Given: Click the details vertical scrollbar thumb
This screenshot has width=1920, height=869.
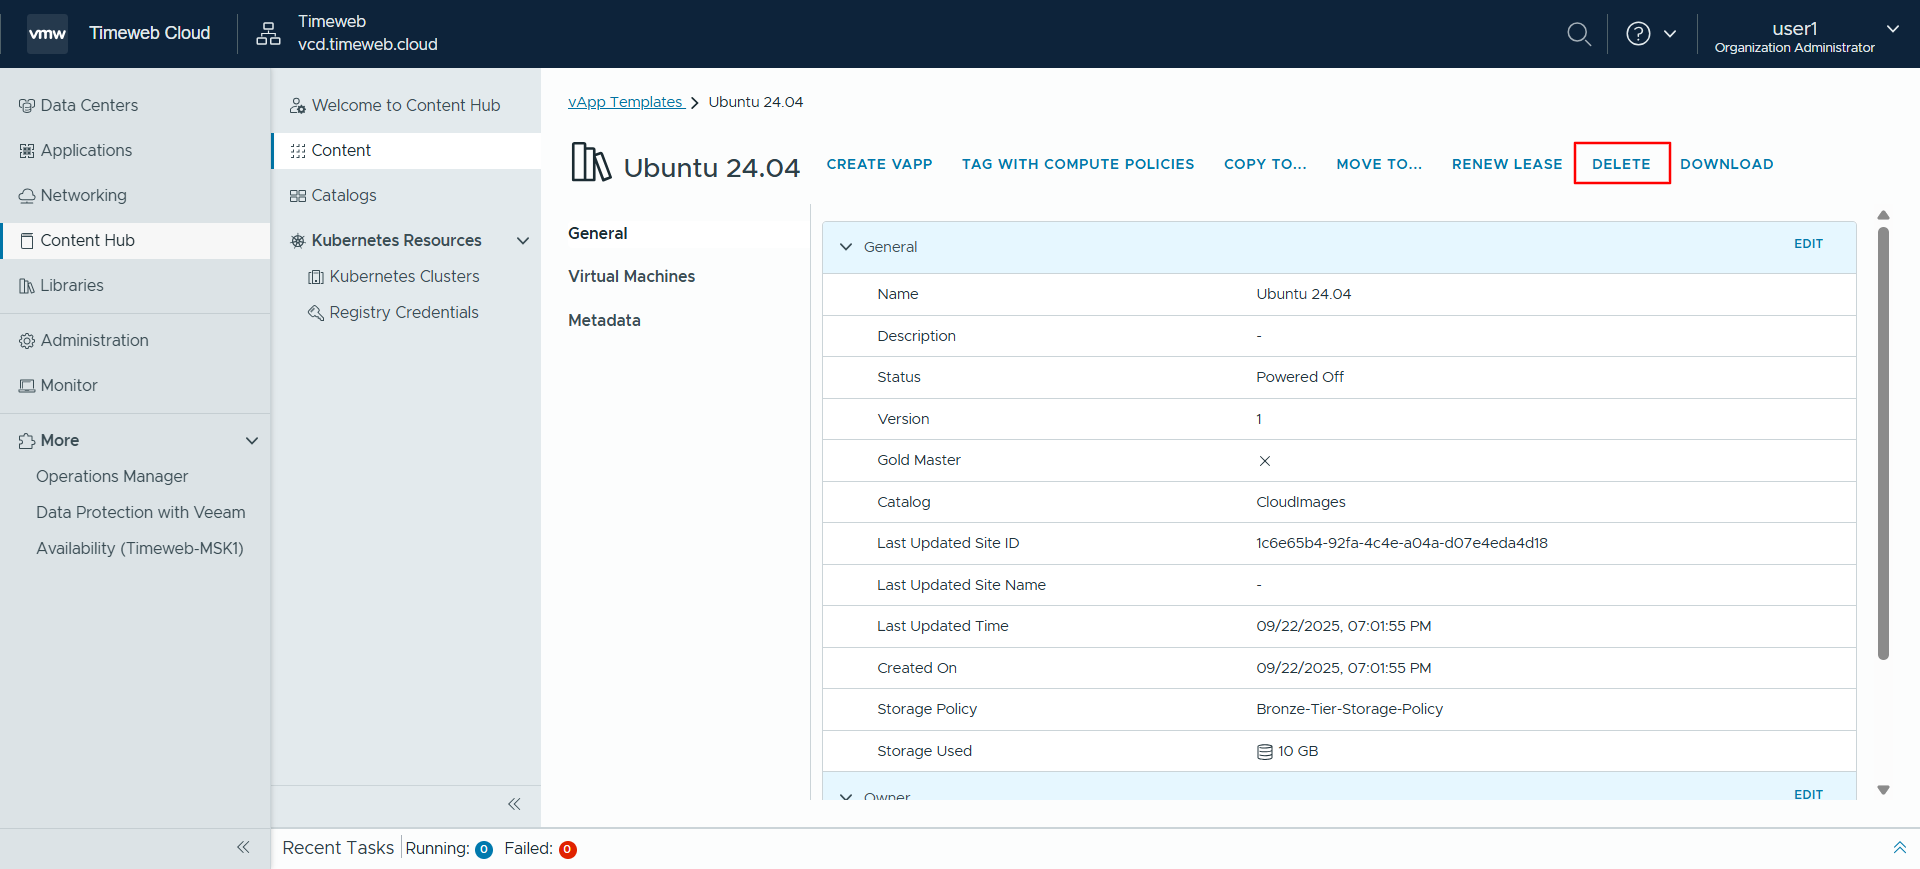Looking at the screenshot, I should point(1883,443).
